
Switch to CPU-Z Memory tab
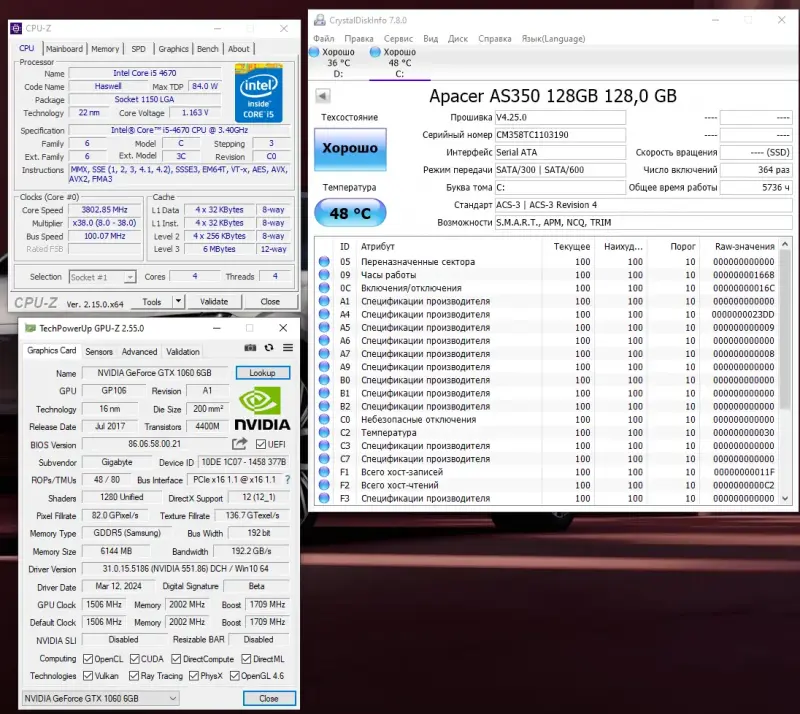tap(105, 49)
